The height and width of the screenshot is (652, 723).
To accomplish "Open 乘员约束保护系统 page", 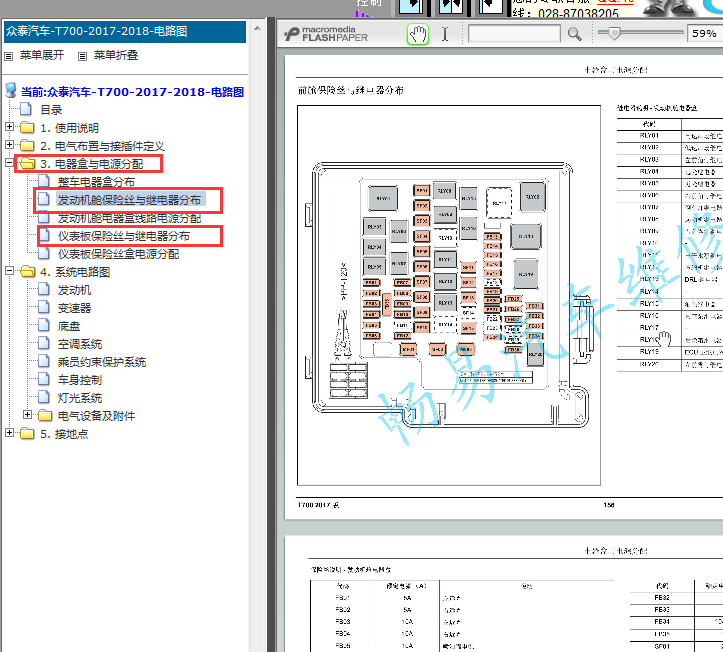I will coord(101,362).
